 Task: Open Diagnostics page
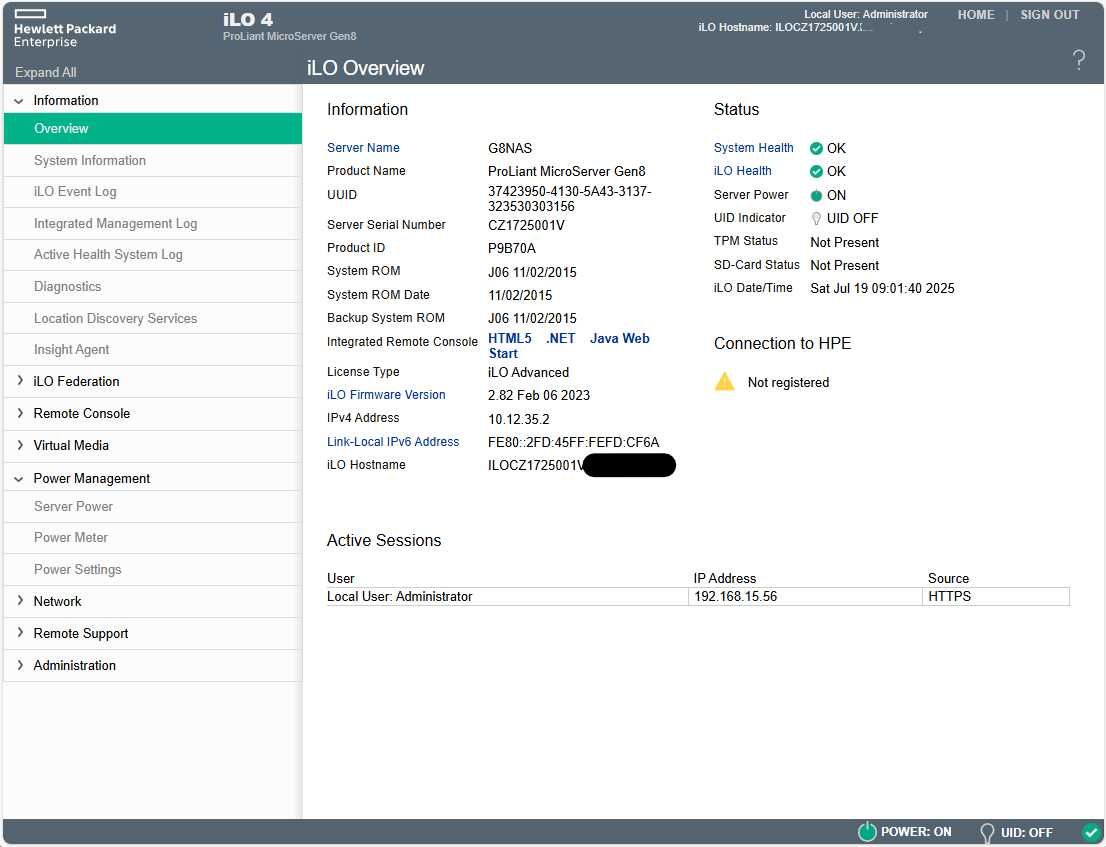pos(152,286)
